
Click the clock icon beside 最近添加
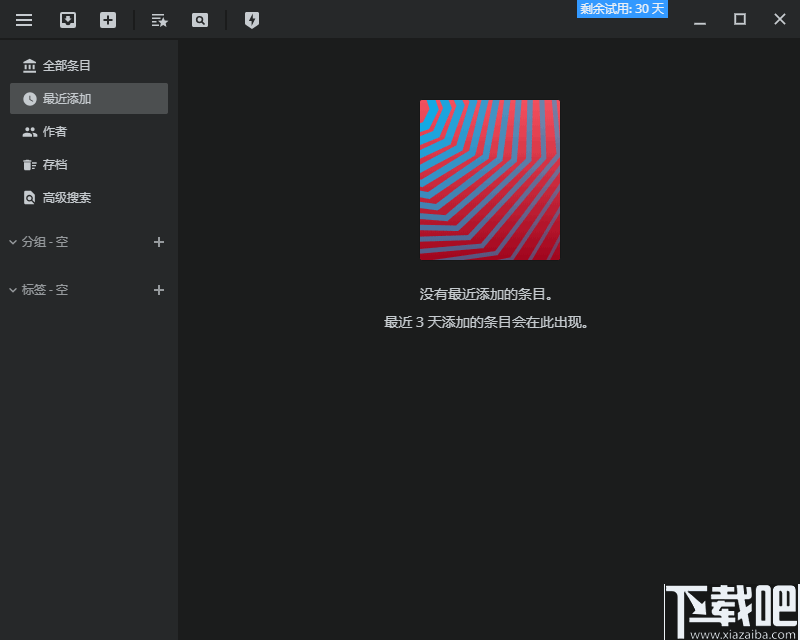[30, 99]
